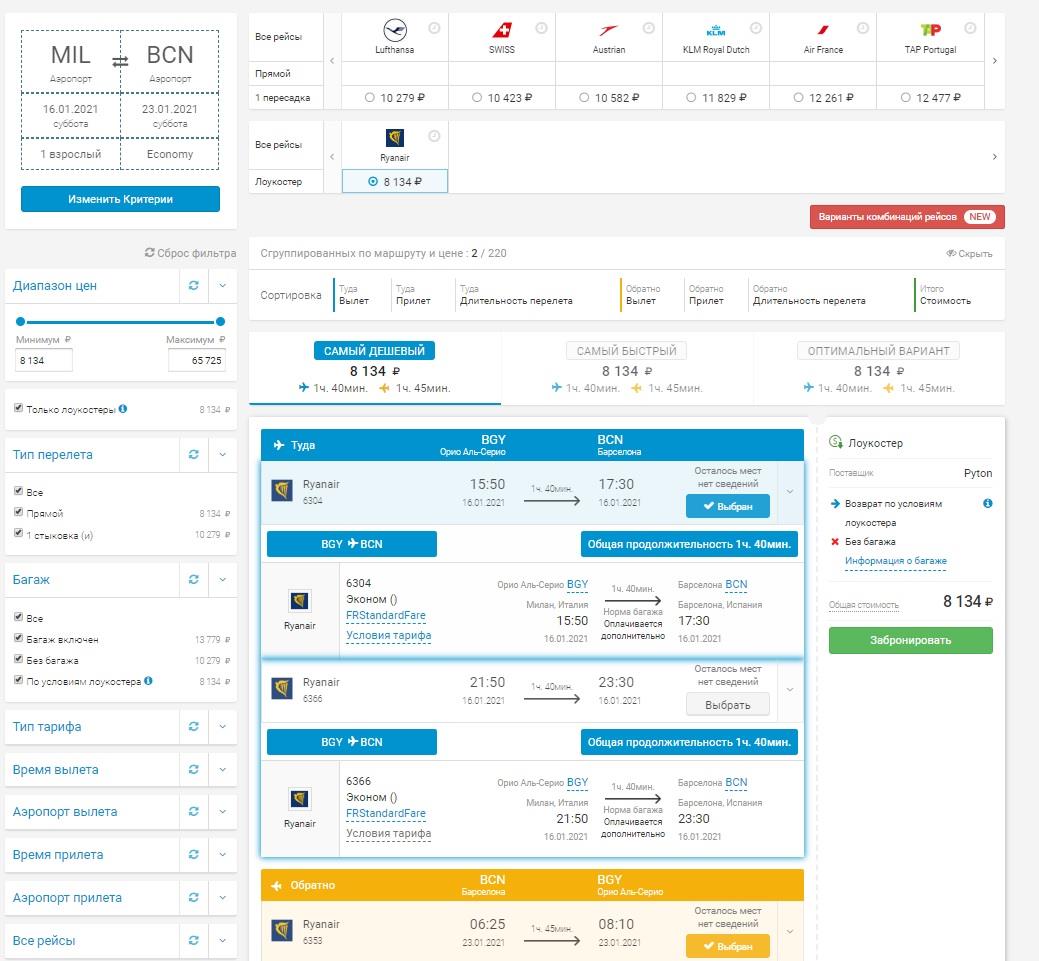Image resolution: width=1039 pixels, height=961 pixels.
Task: Click the Air France logo
Action: tap(823, 30)
